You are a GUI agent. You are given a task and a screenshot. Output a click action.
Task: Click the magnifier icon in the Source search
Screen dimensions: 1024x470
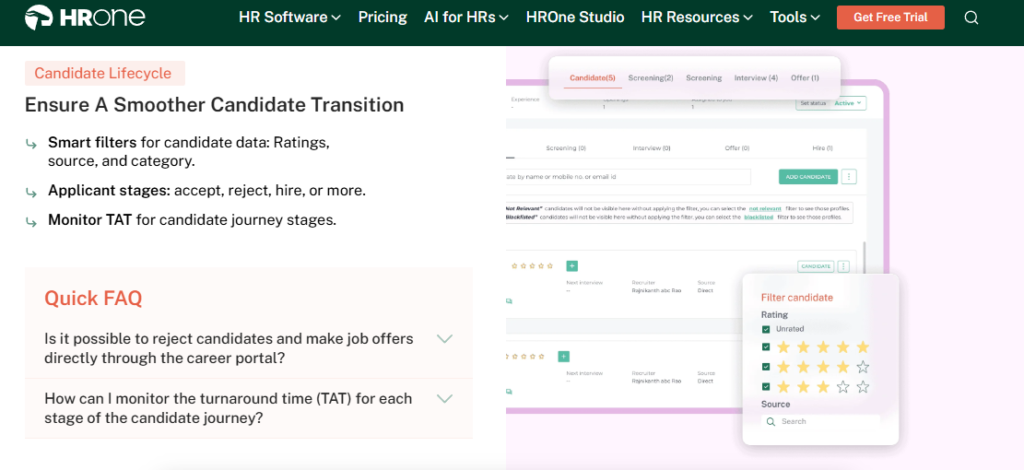pos(771,422)
